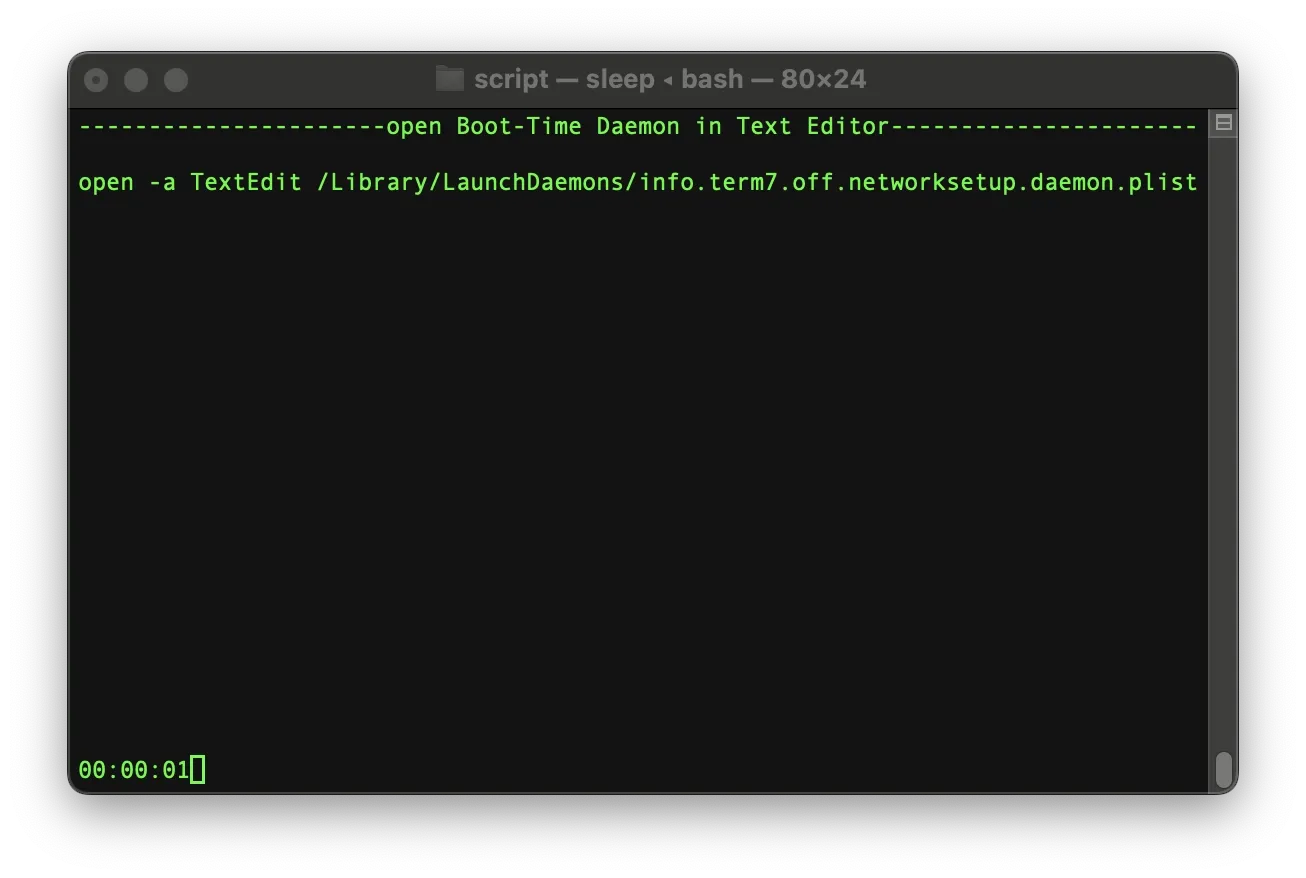
Task: Click 'script' in the window title
Action: pos(511,80)
